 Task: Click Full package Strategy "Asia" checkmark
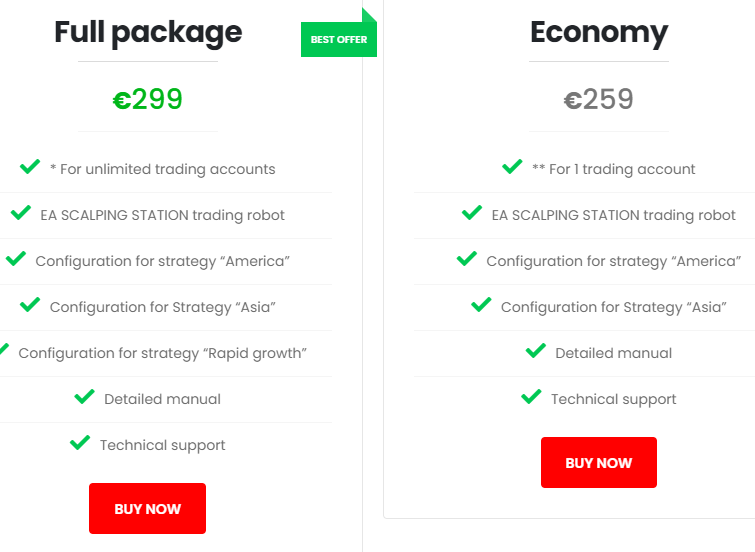pyautogui.click(x=30, y=305)
